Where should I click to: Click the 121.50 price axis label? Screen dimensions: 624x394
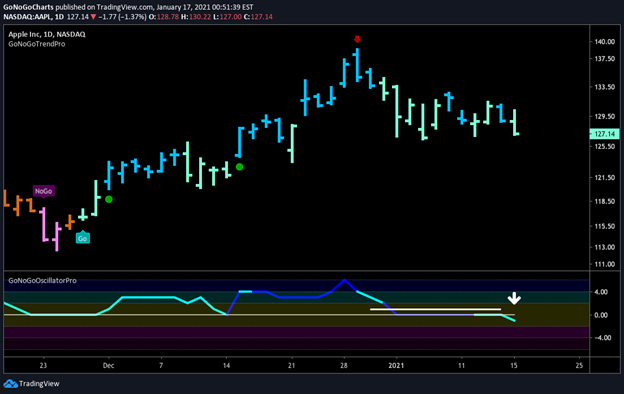(x=604, y=177)
